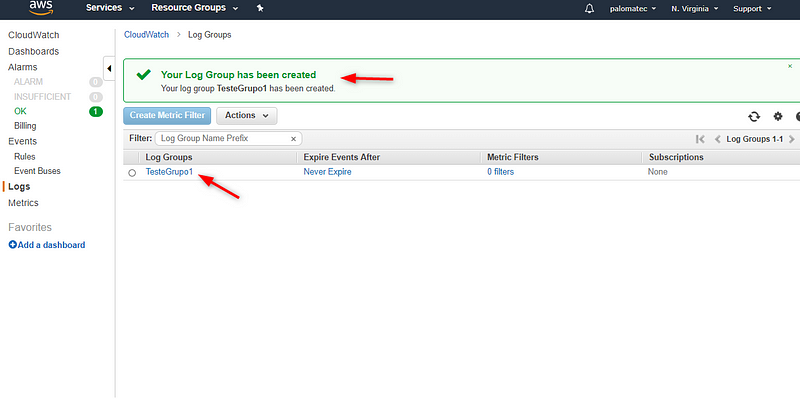800x399 pixels.
Task: Click the Metric Filters column header
Action: [513, 157]
